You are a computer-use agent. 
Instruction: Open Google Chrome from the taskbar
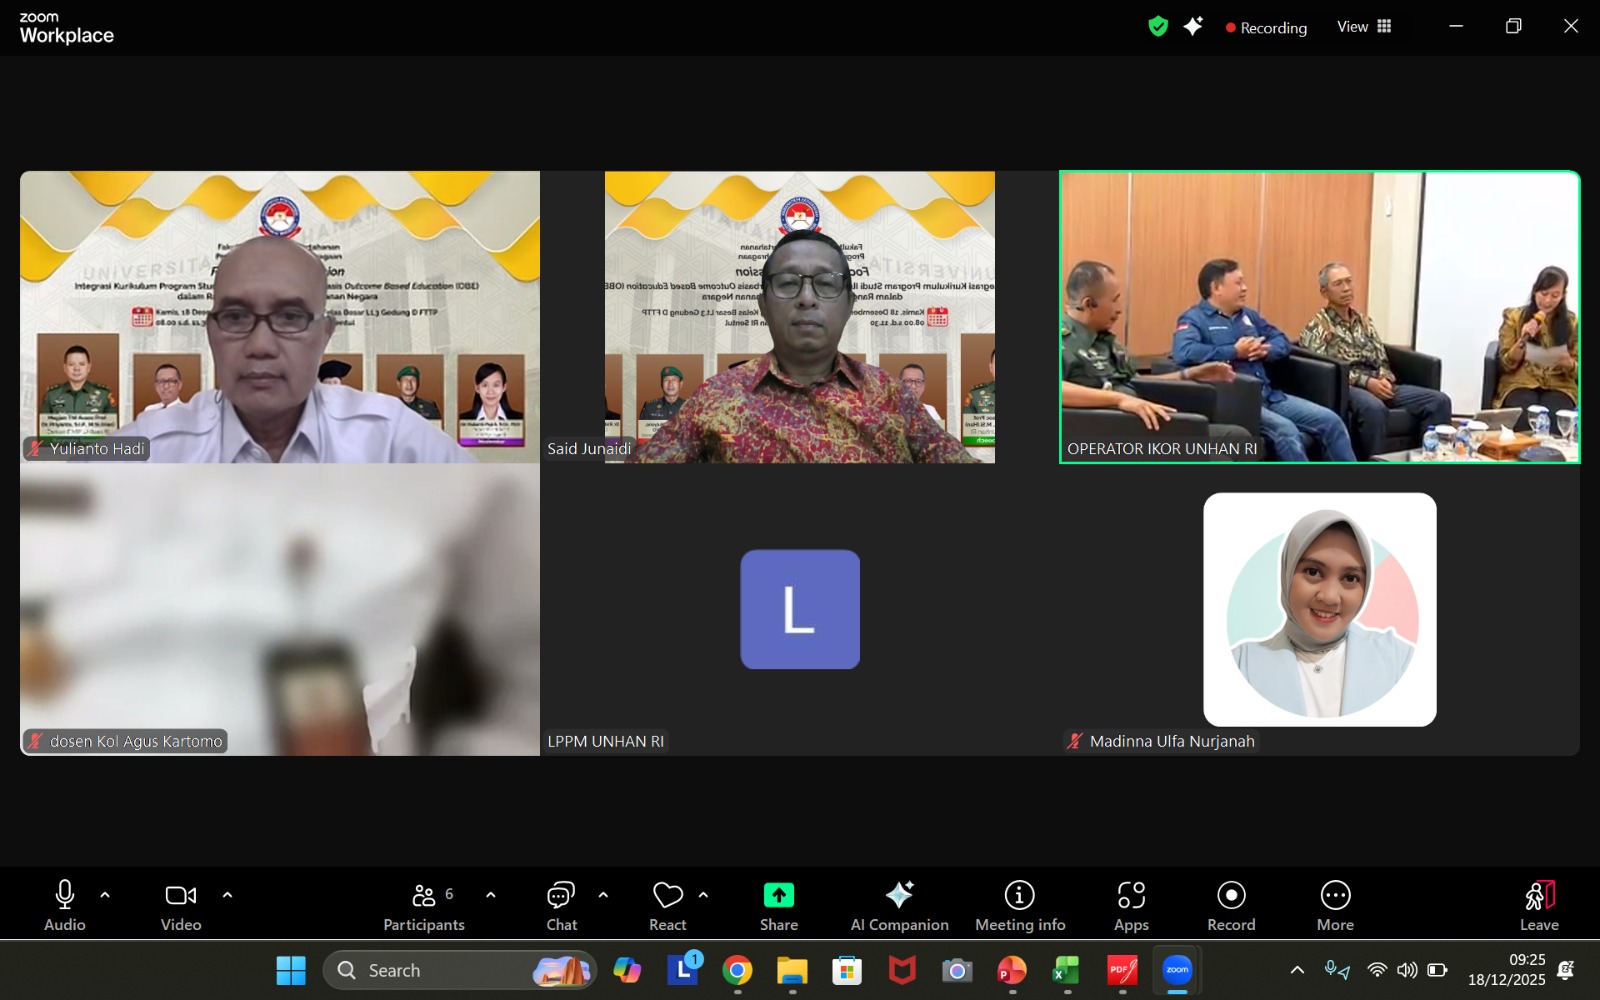point(737,970)
